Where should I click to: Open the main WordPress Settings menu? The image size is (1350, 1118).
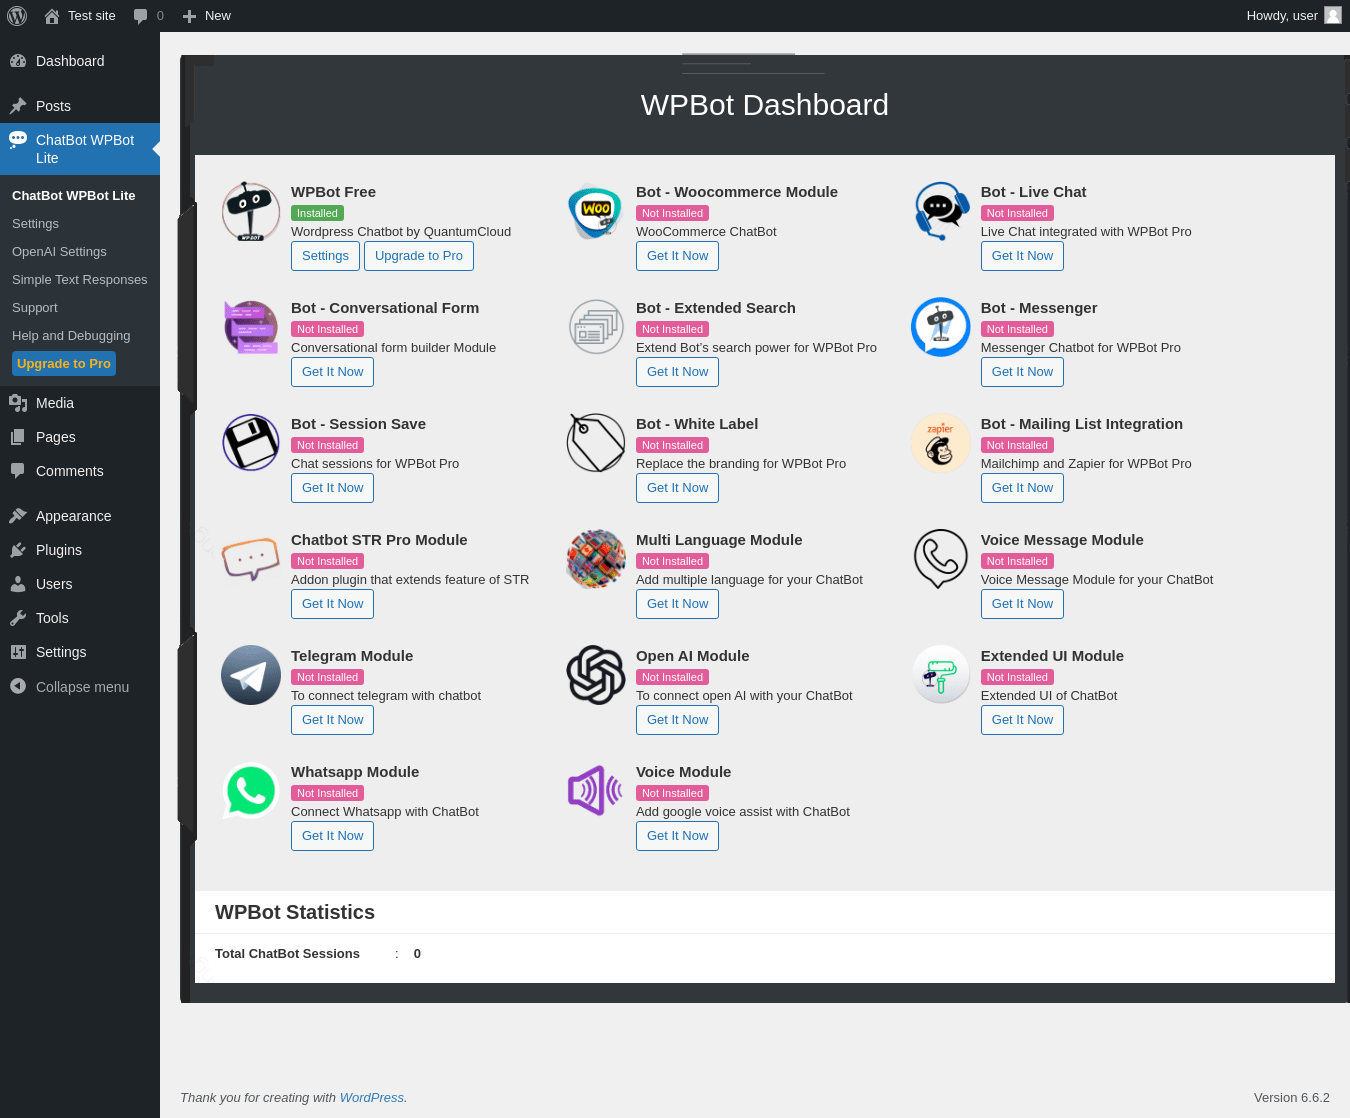(80, 652)
